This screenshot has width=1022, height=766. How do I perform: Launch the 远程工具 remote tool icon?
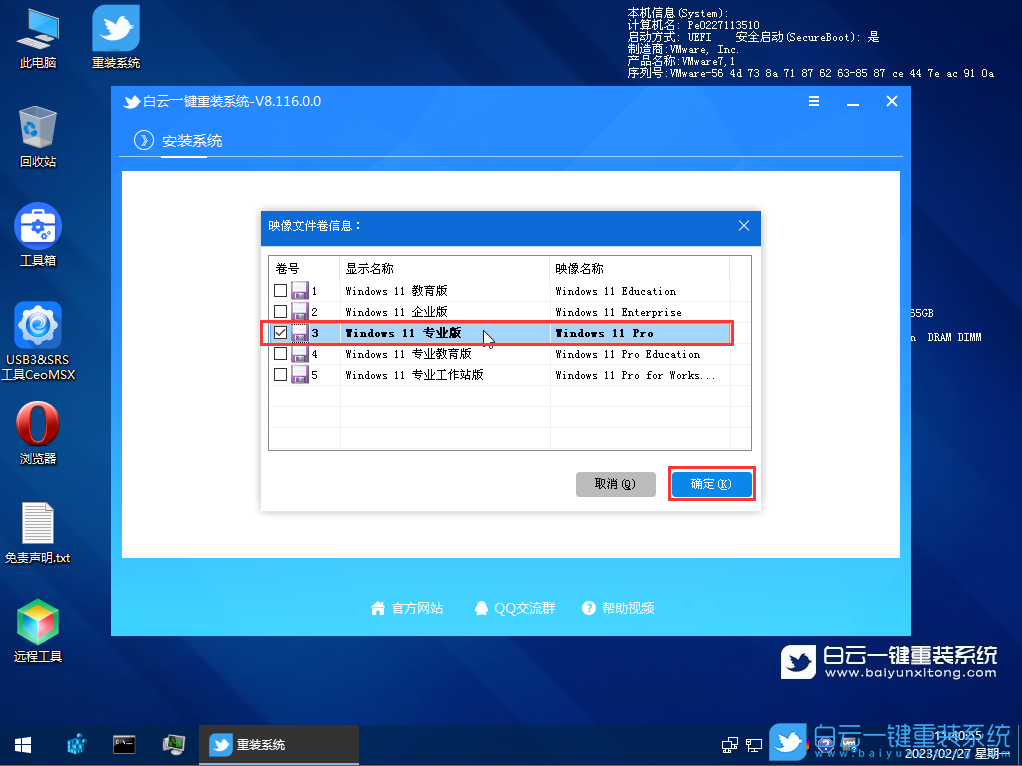[38, 631]
